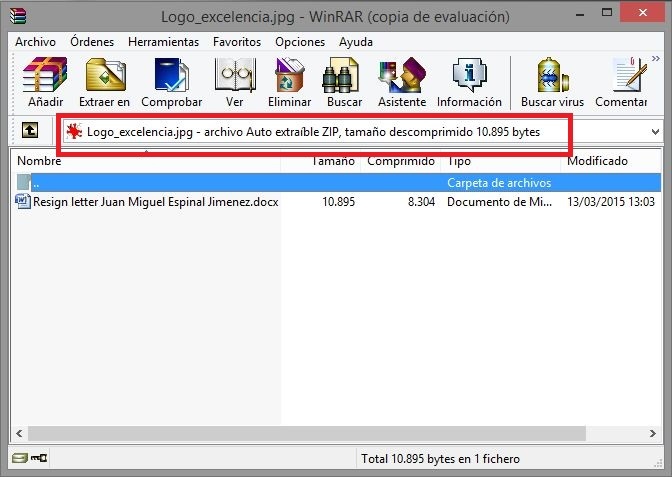Open the Opciones menu
Viewport: 672px width, 477px height.
pyautogui.click(x=300, y=42)
